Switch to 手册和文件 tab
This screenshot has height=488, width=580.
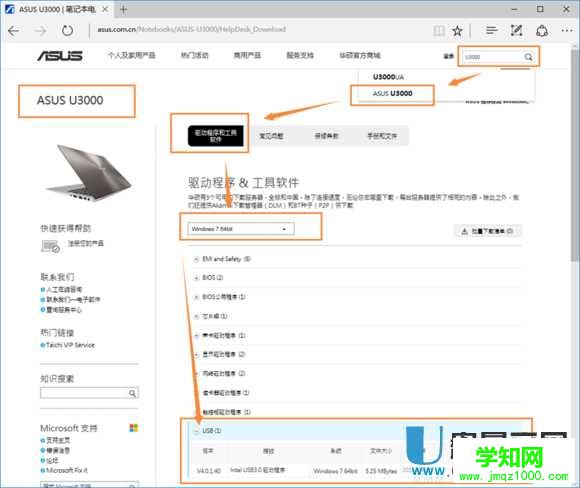pos(382,136)
